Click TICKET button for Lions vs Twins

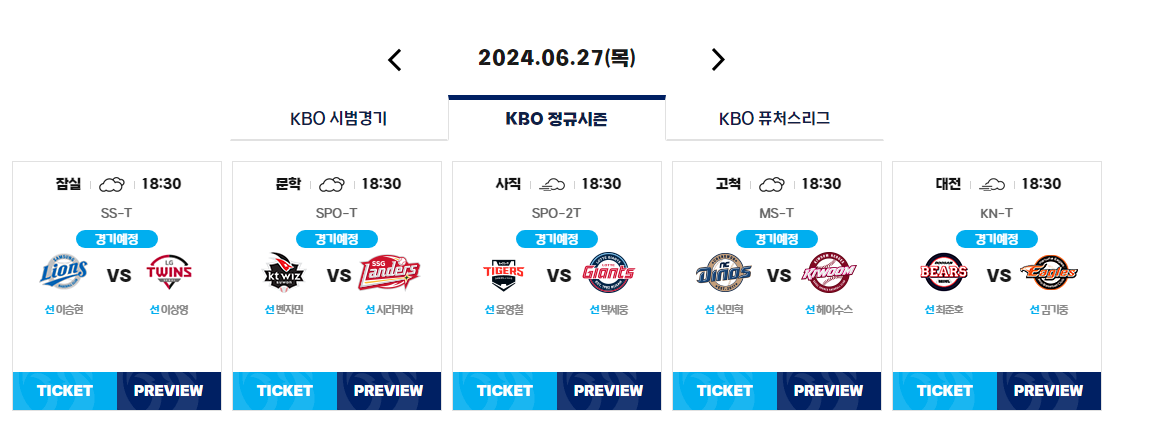65,391
